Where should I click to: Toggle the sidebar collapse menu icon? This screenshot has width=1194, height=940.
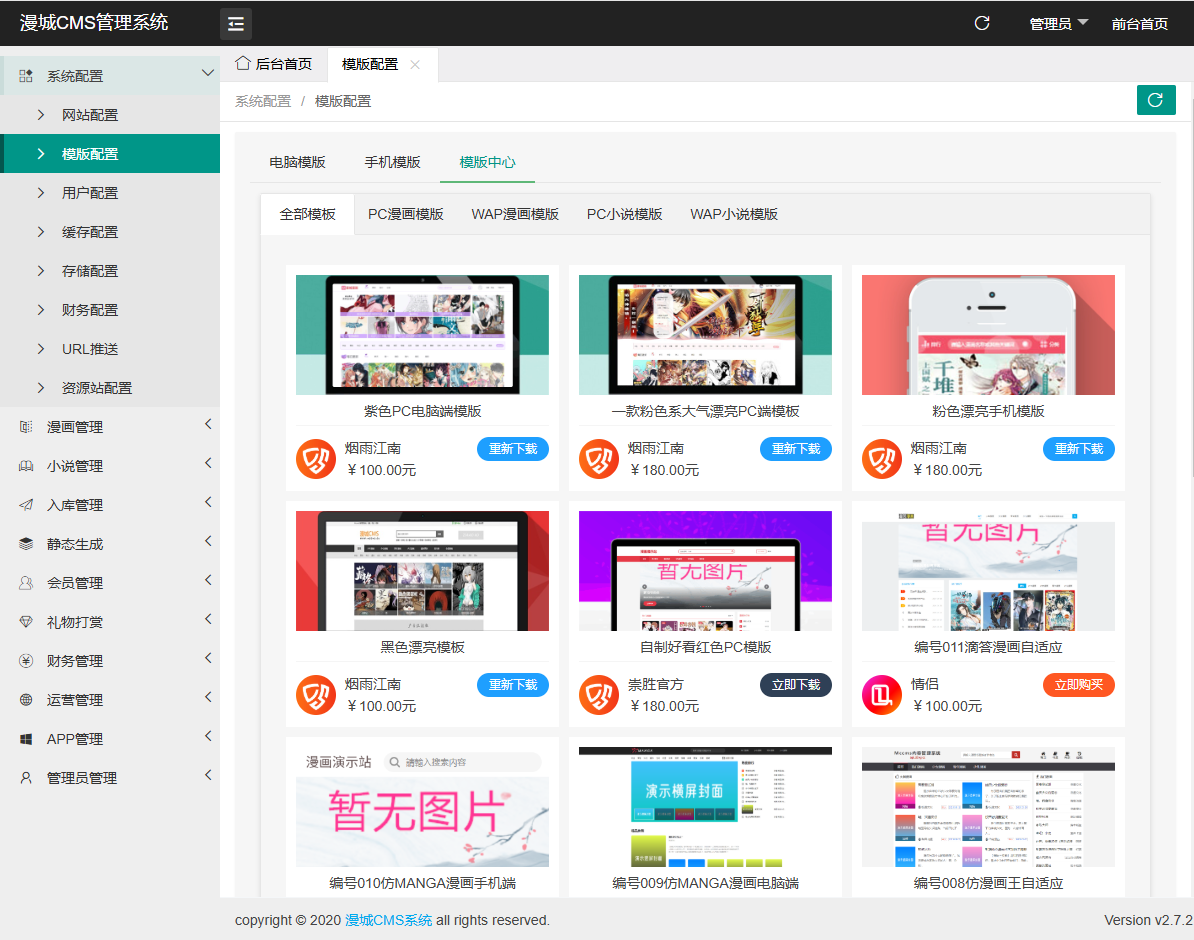[x=236, y=23]
